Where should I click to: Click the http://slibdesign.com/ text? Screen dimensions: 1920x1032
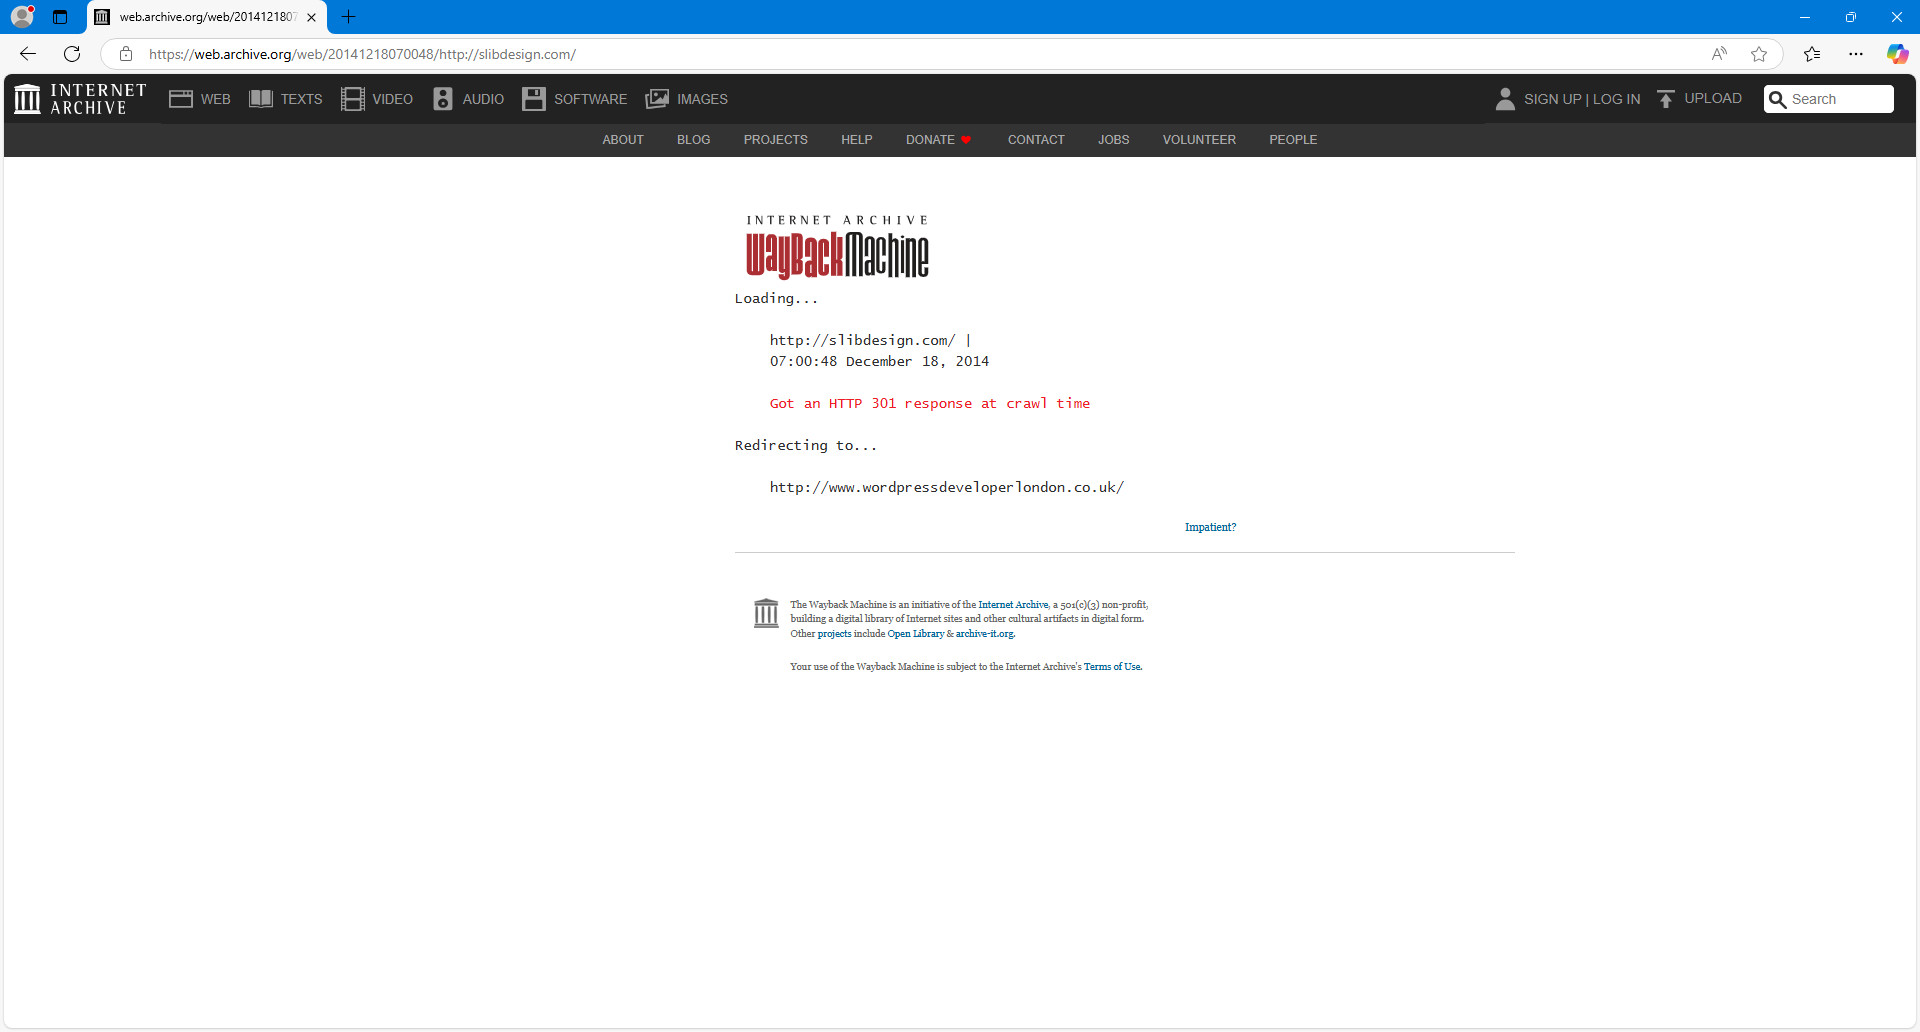click(x=862, y=340)
